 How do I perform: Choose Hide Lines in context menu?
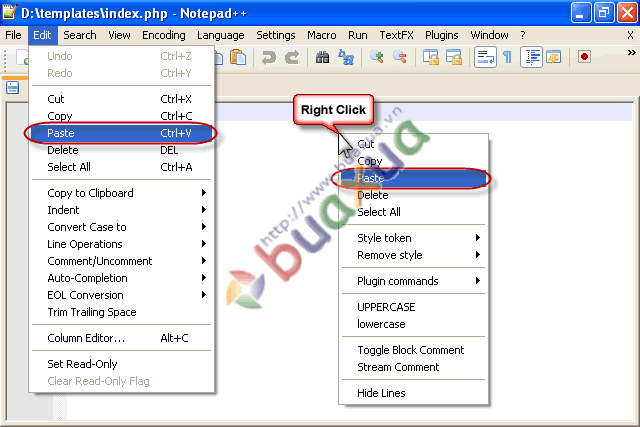click(x=413, y=393)
